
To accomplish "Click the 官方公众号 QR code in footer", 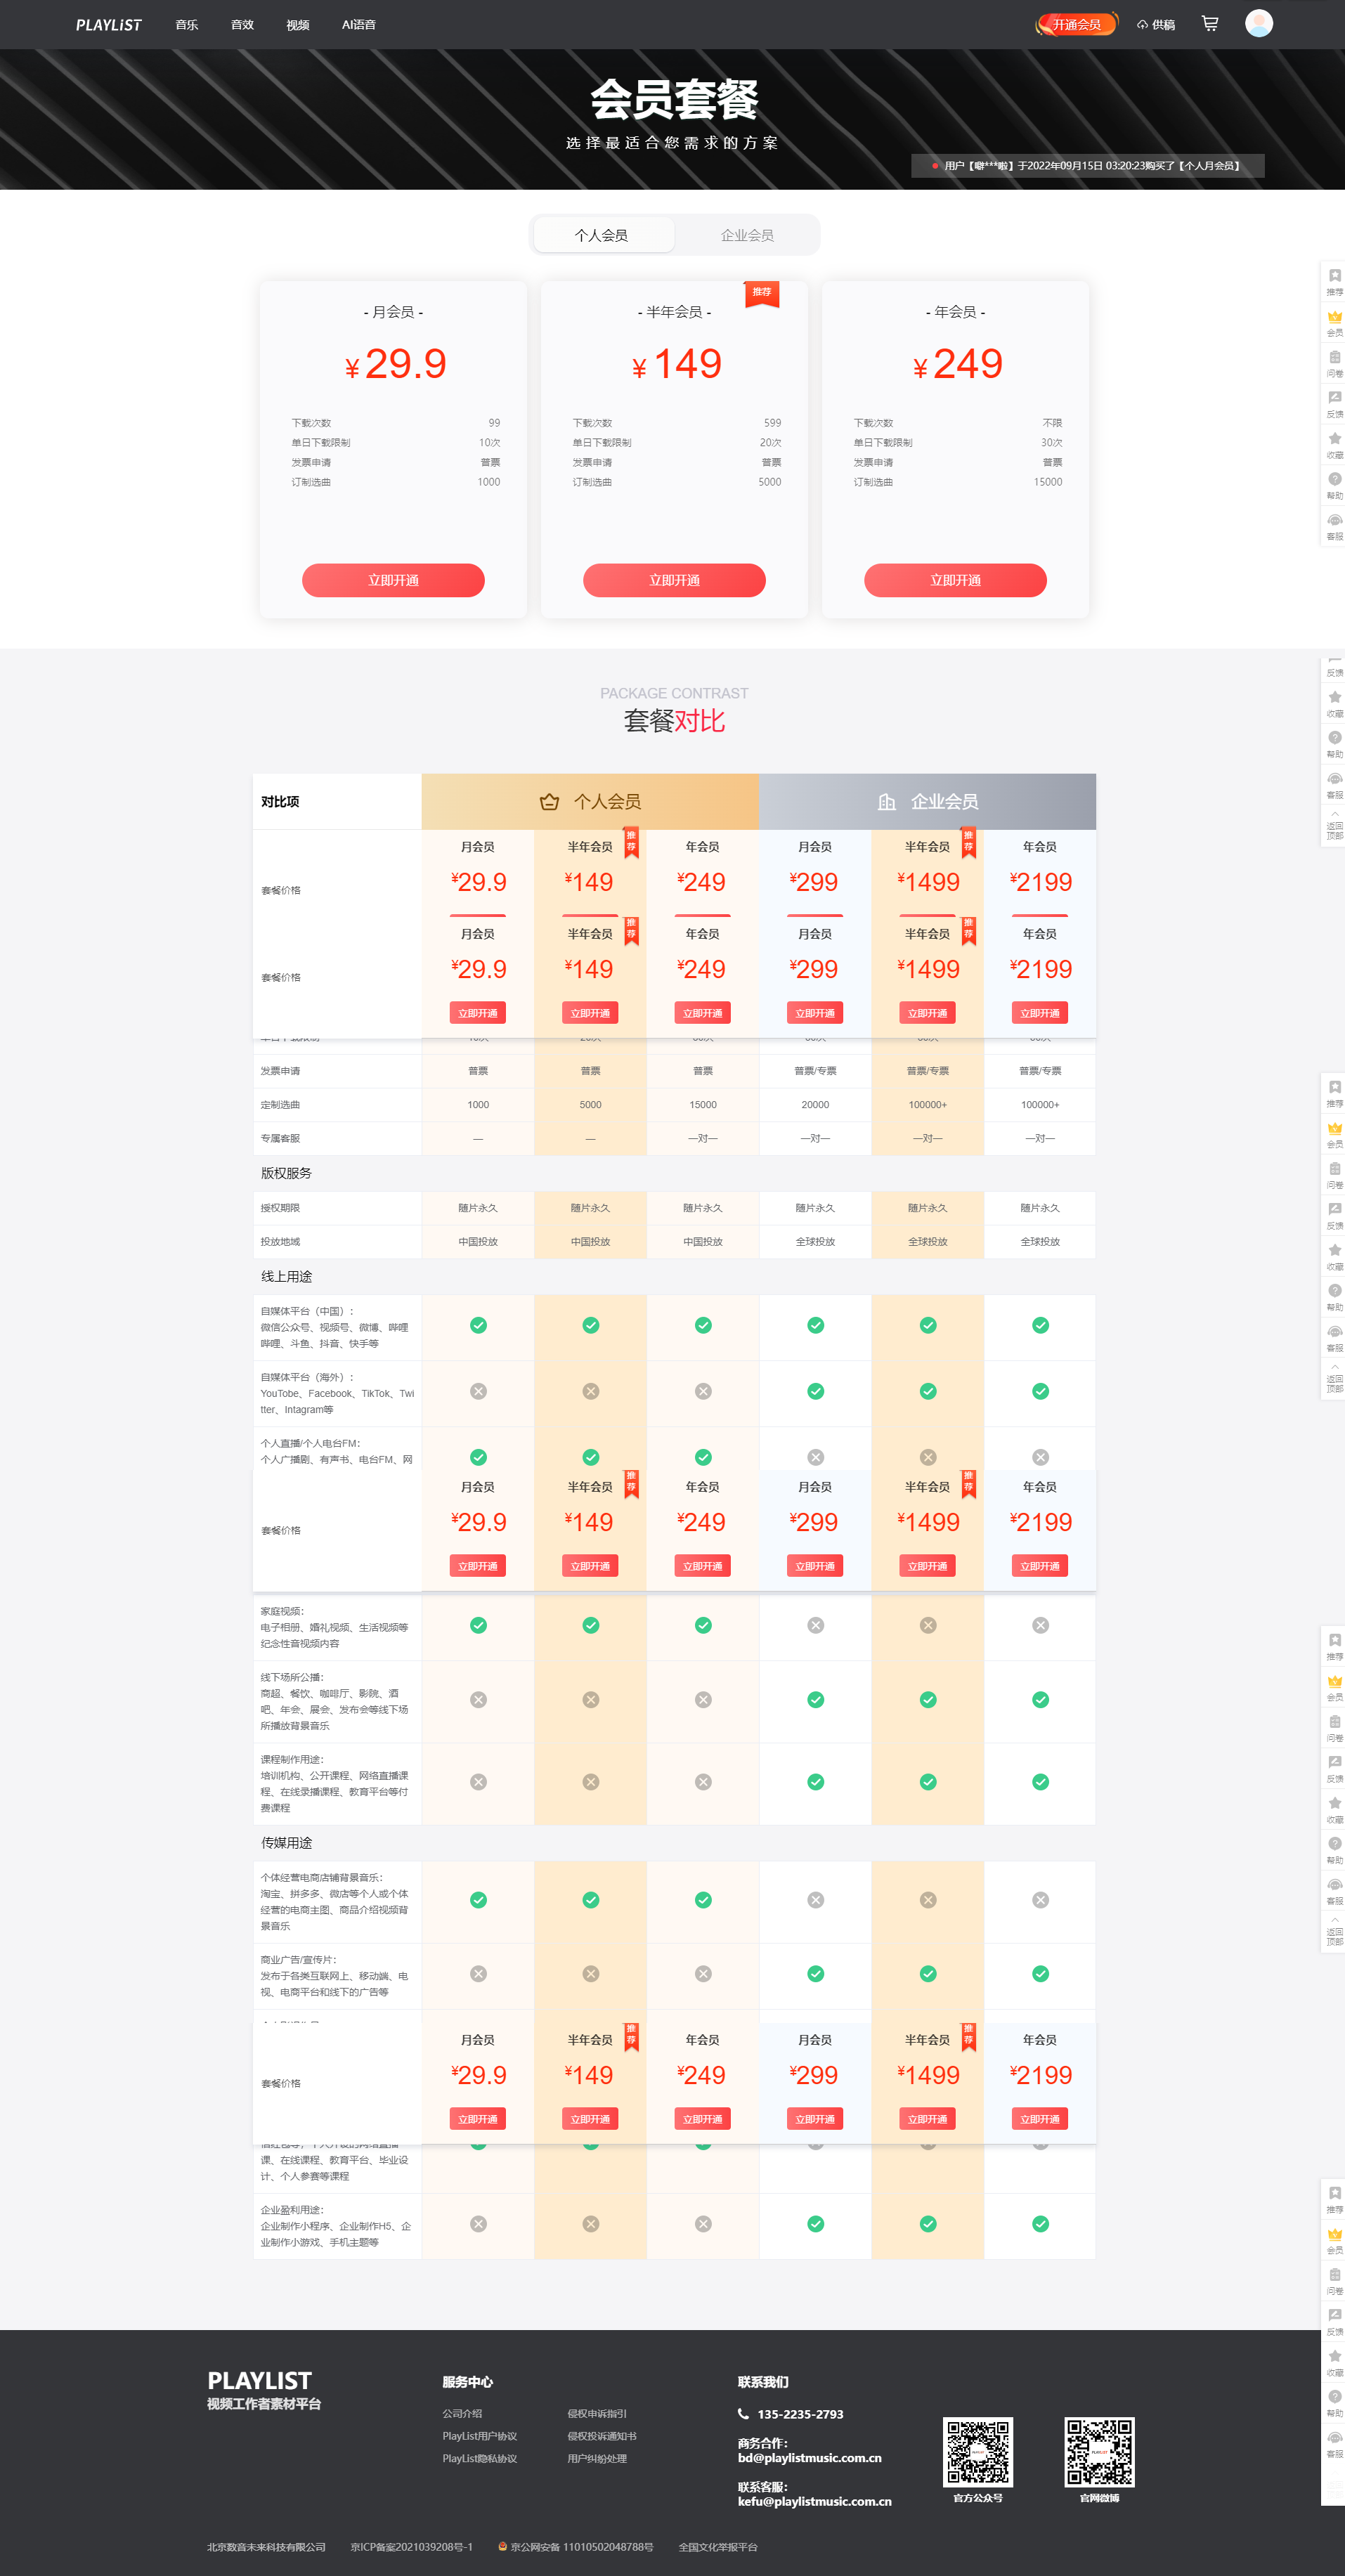I will tap(977, 2452).
